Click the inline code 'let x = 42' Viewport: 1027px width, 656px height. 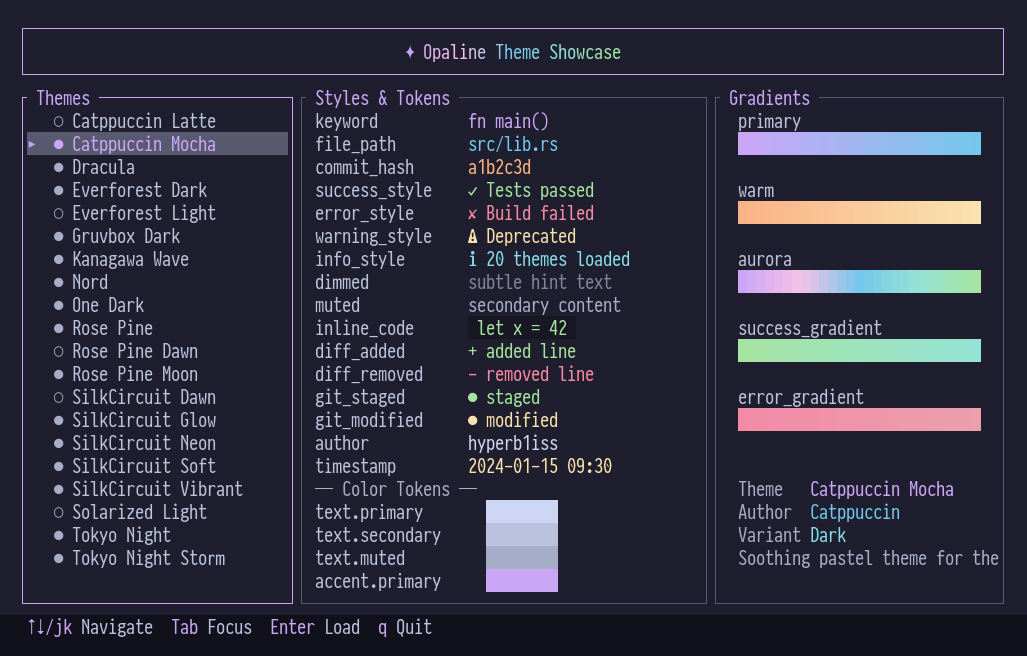(522, 328)
